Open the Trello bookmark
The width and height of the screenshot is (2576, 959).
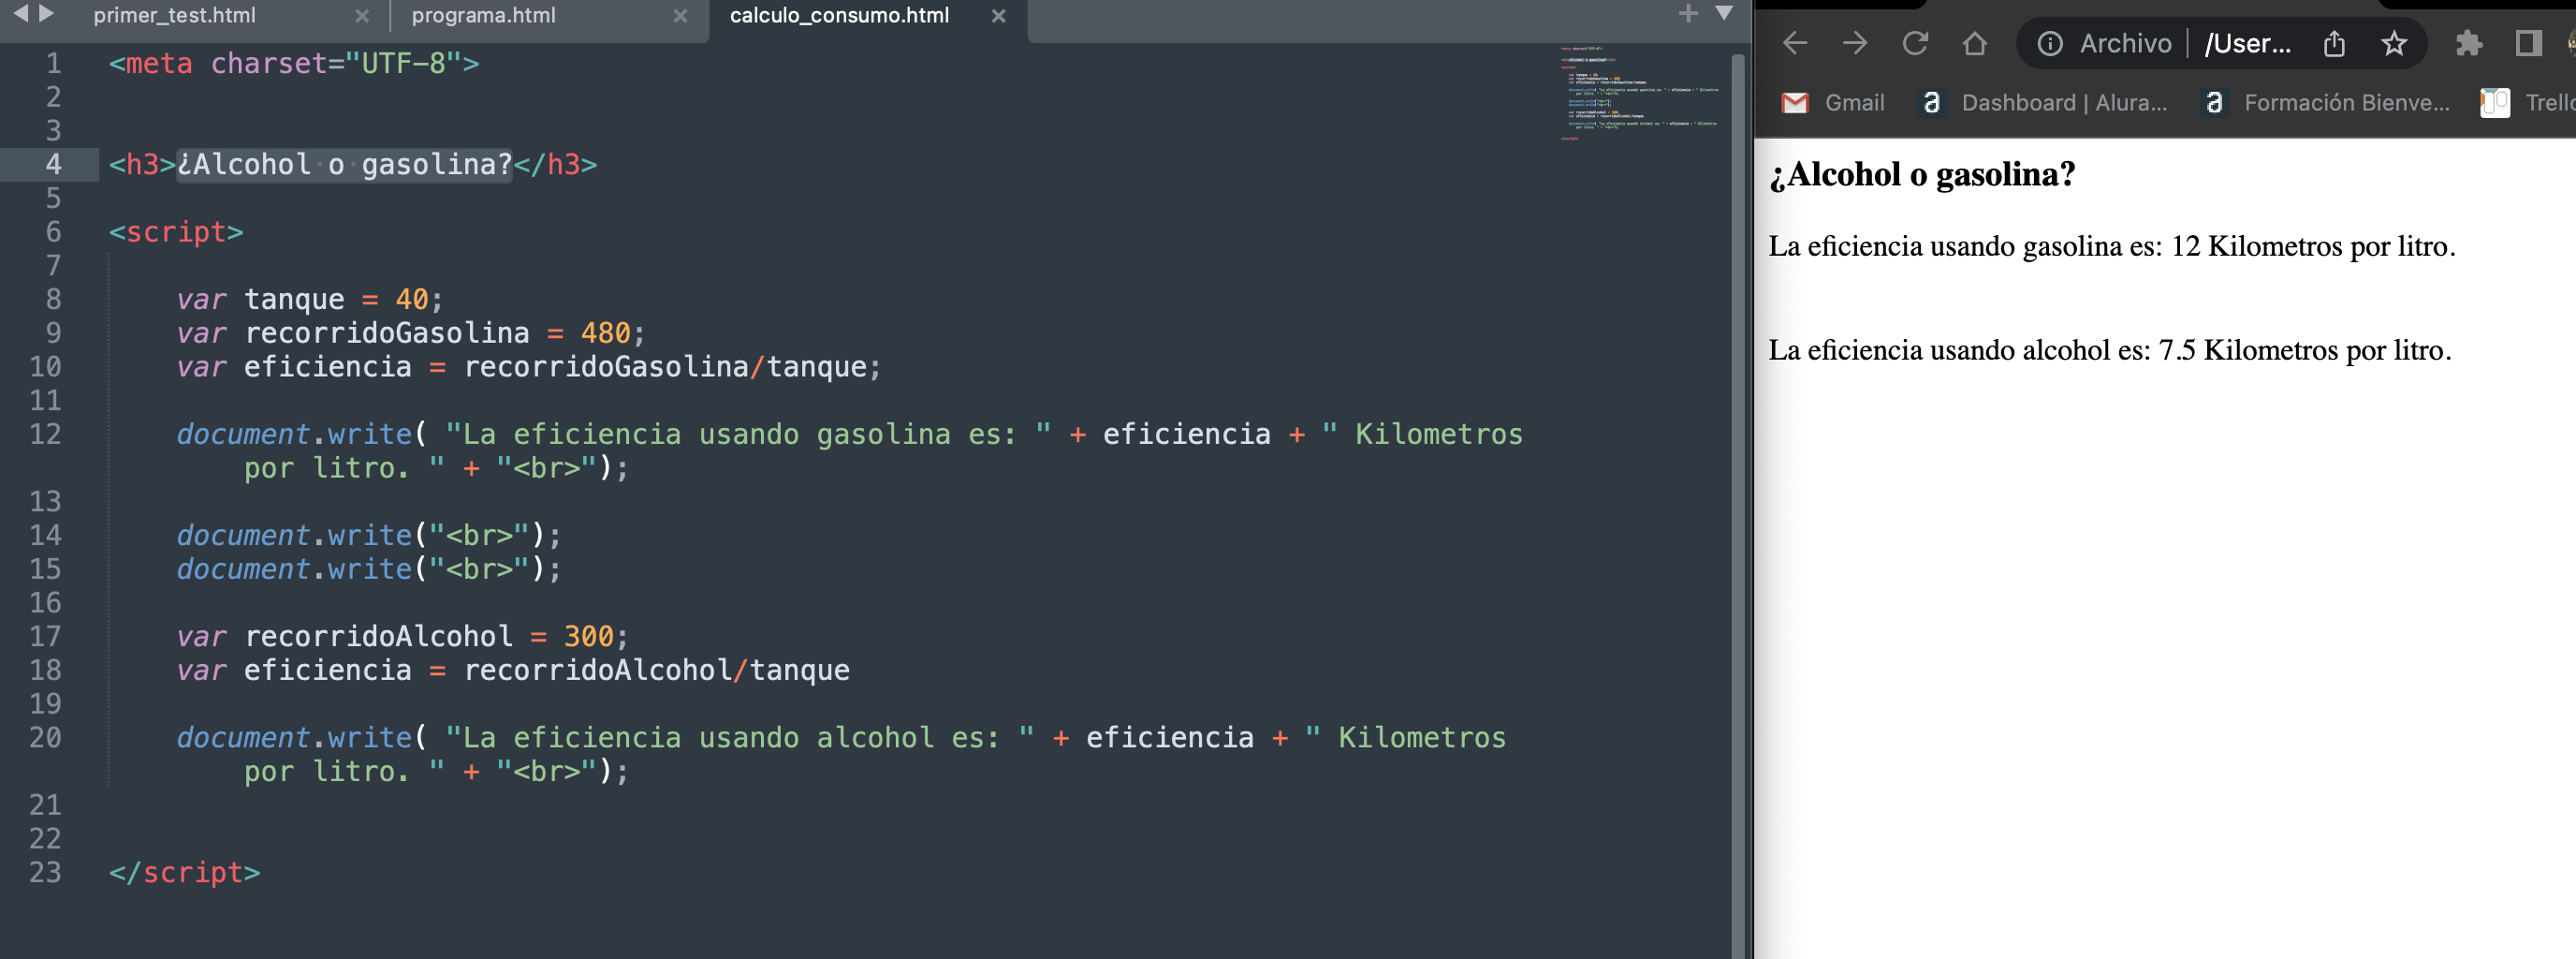[x=2528, y=102]
